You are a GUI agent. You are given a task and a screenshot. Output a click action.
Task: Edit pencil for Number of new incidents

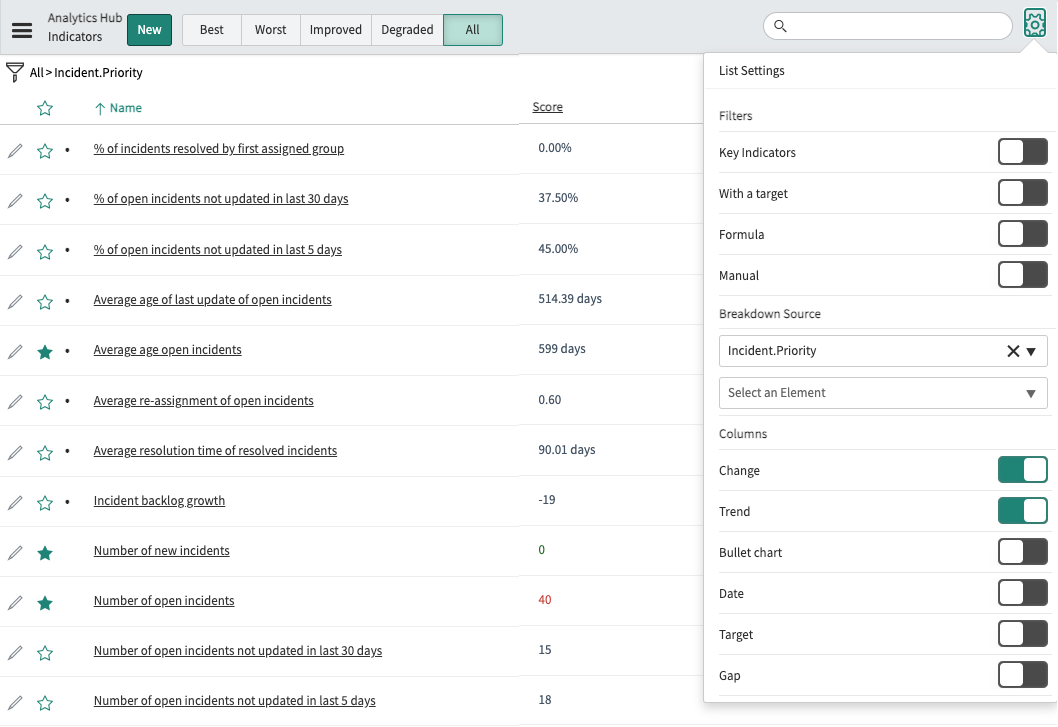(15, 553)
